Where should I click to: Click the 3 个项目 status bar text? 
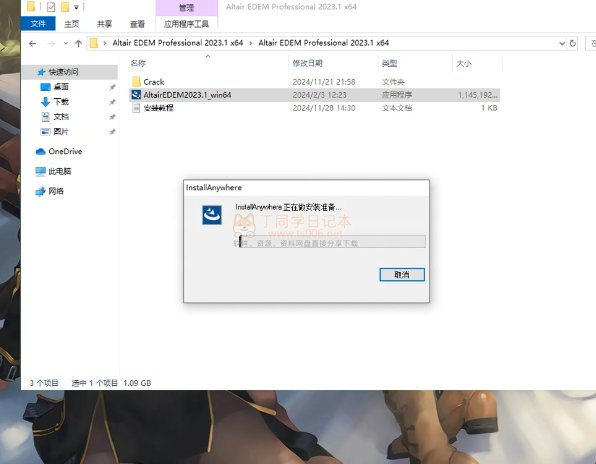click(x=44, y=383)
